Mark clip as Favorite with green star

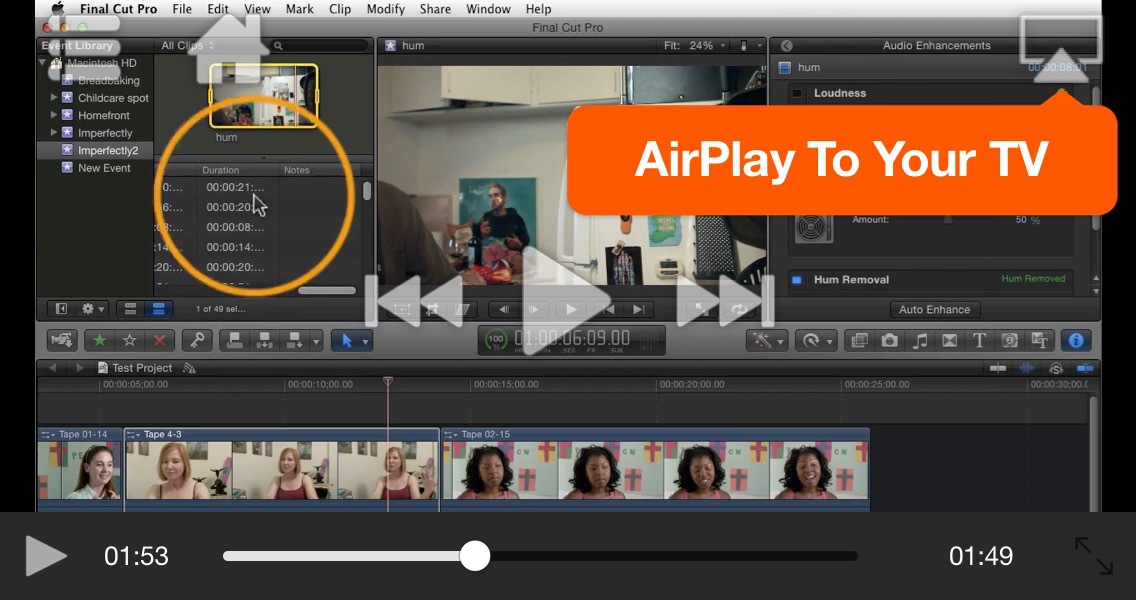98,340
